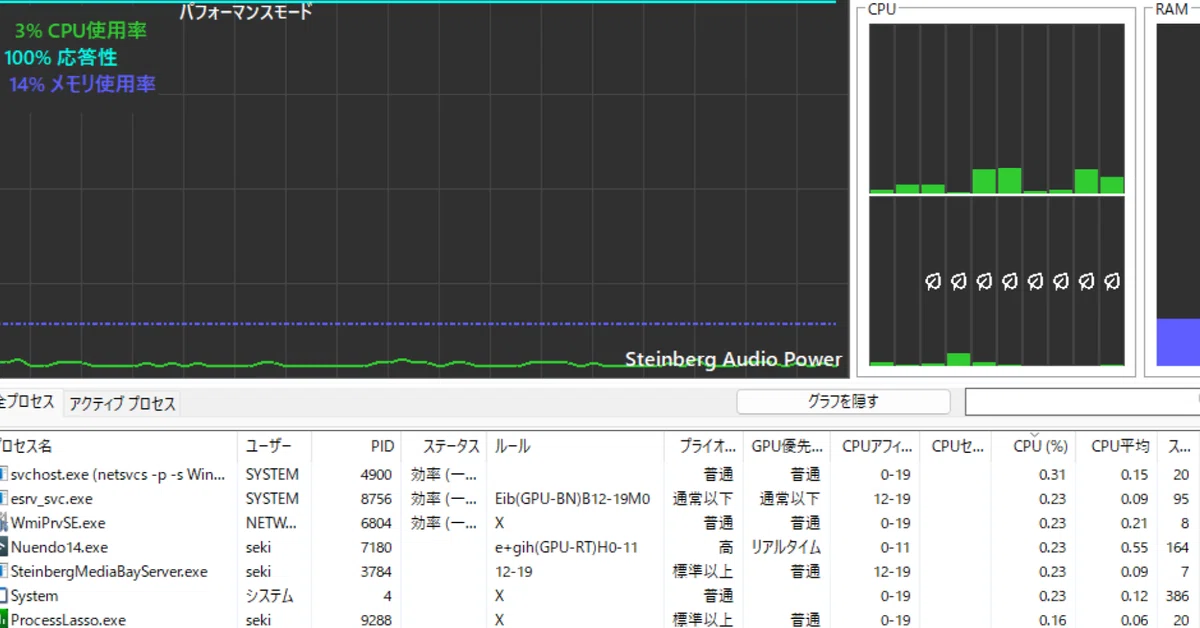Sort by the CPUアフィ... affinity column header
The height and width of the screenshot is (628, 1200).
pos(873,446)
